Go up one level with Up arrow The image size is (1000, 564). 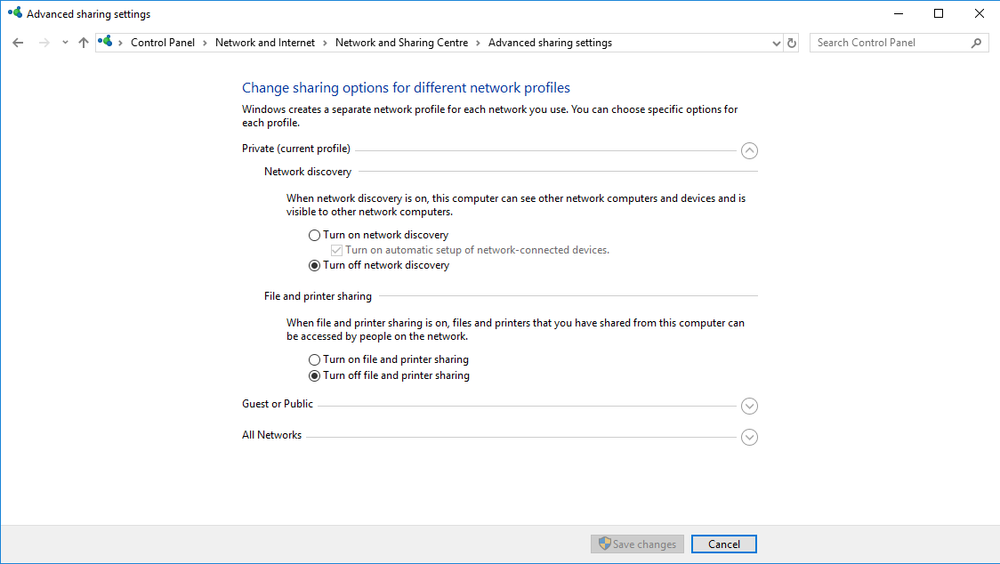point(84,43)
